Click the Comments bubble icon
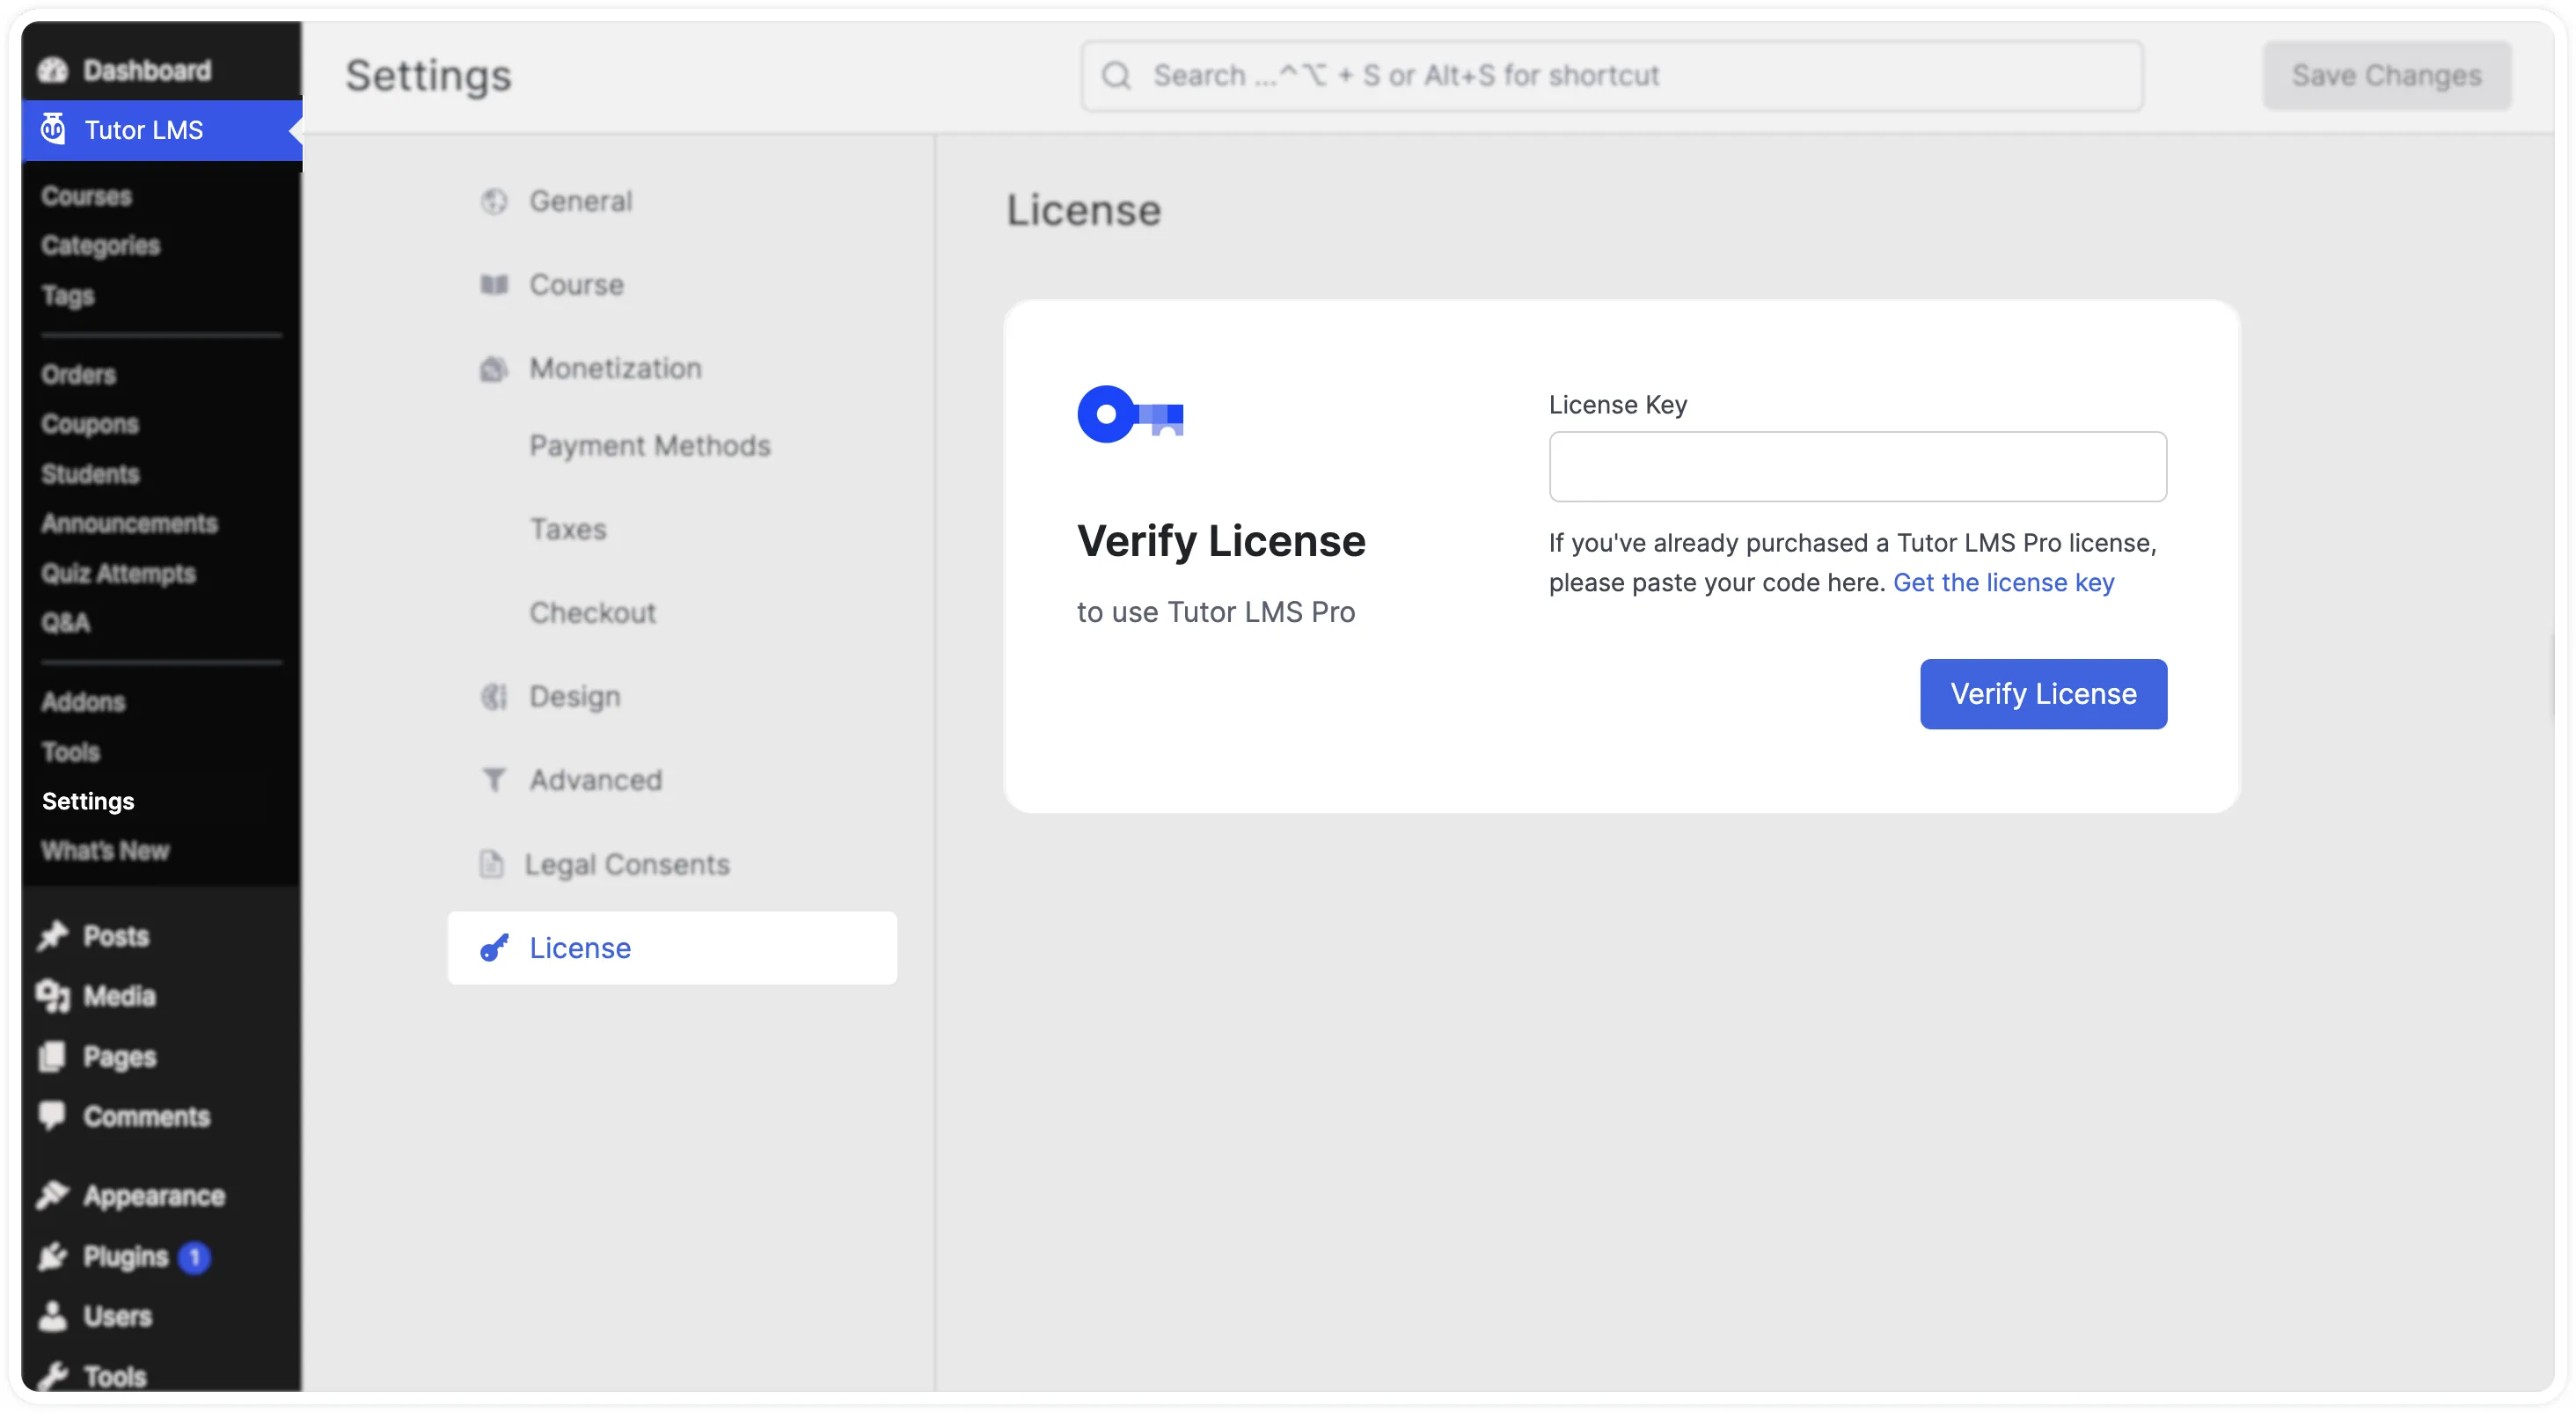This screenshot has width=2576, height=1413. [52, 1115]
